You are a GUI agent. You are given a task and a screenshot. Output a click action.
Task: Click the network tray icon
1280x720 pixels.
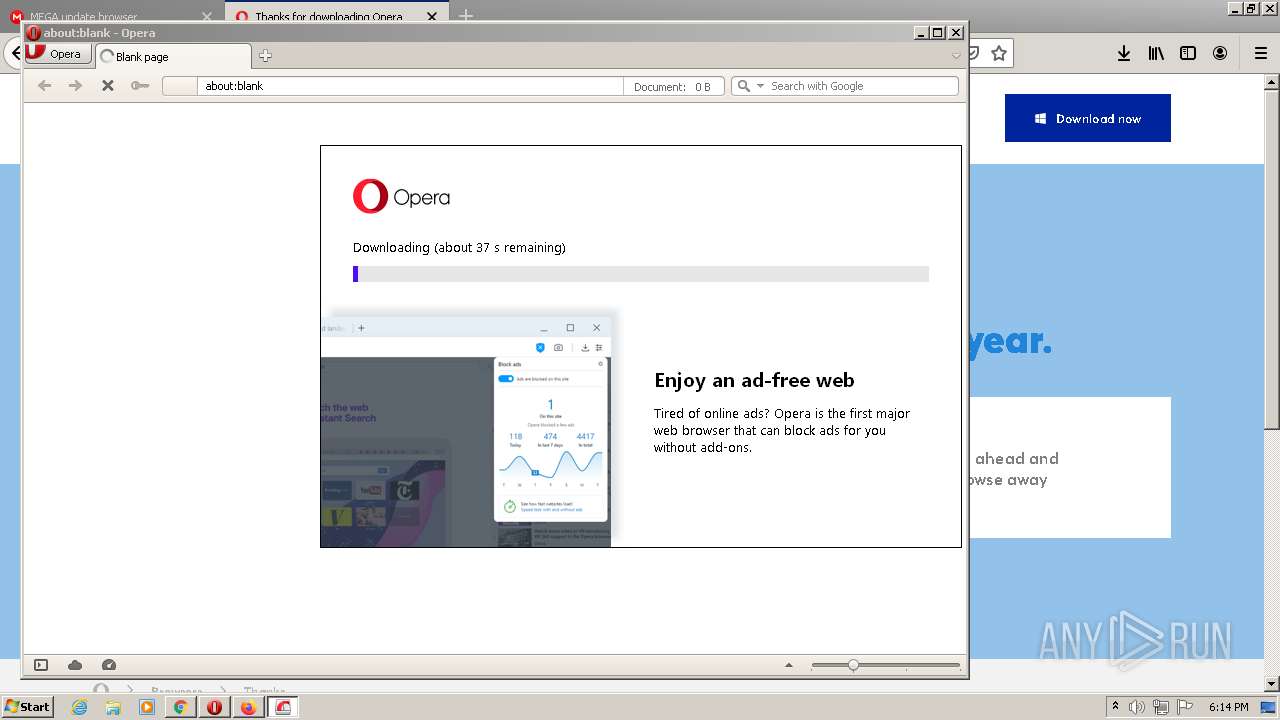(x=1161, y=707)
